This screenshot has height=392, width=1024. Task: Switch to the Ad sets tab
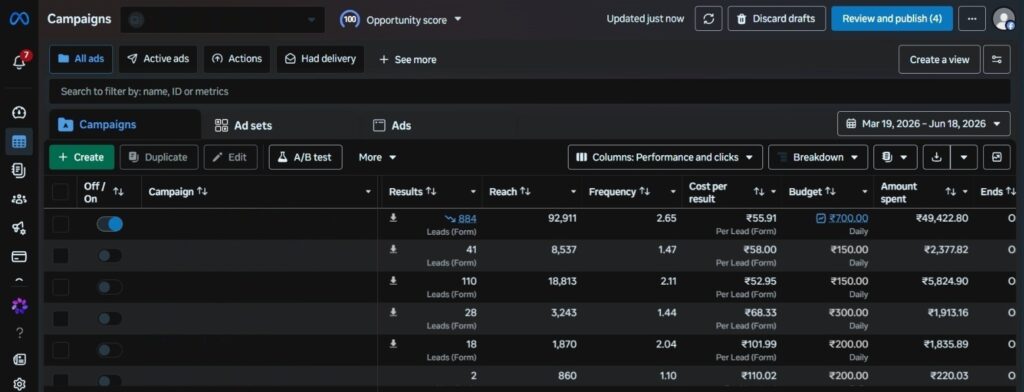tap(243, 125)
